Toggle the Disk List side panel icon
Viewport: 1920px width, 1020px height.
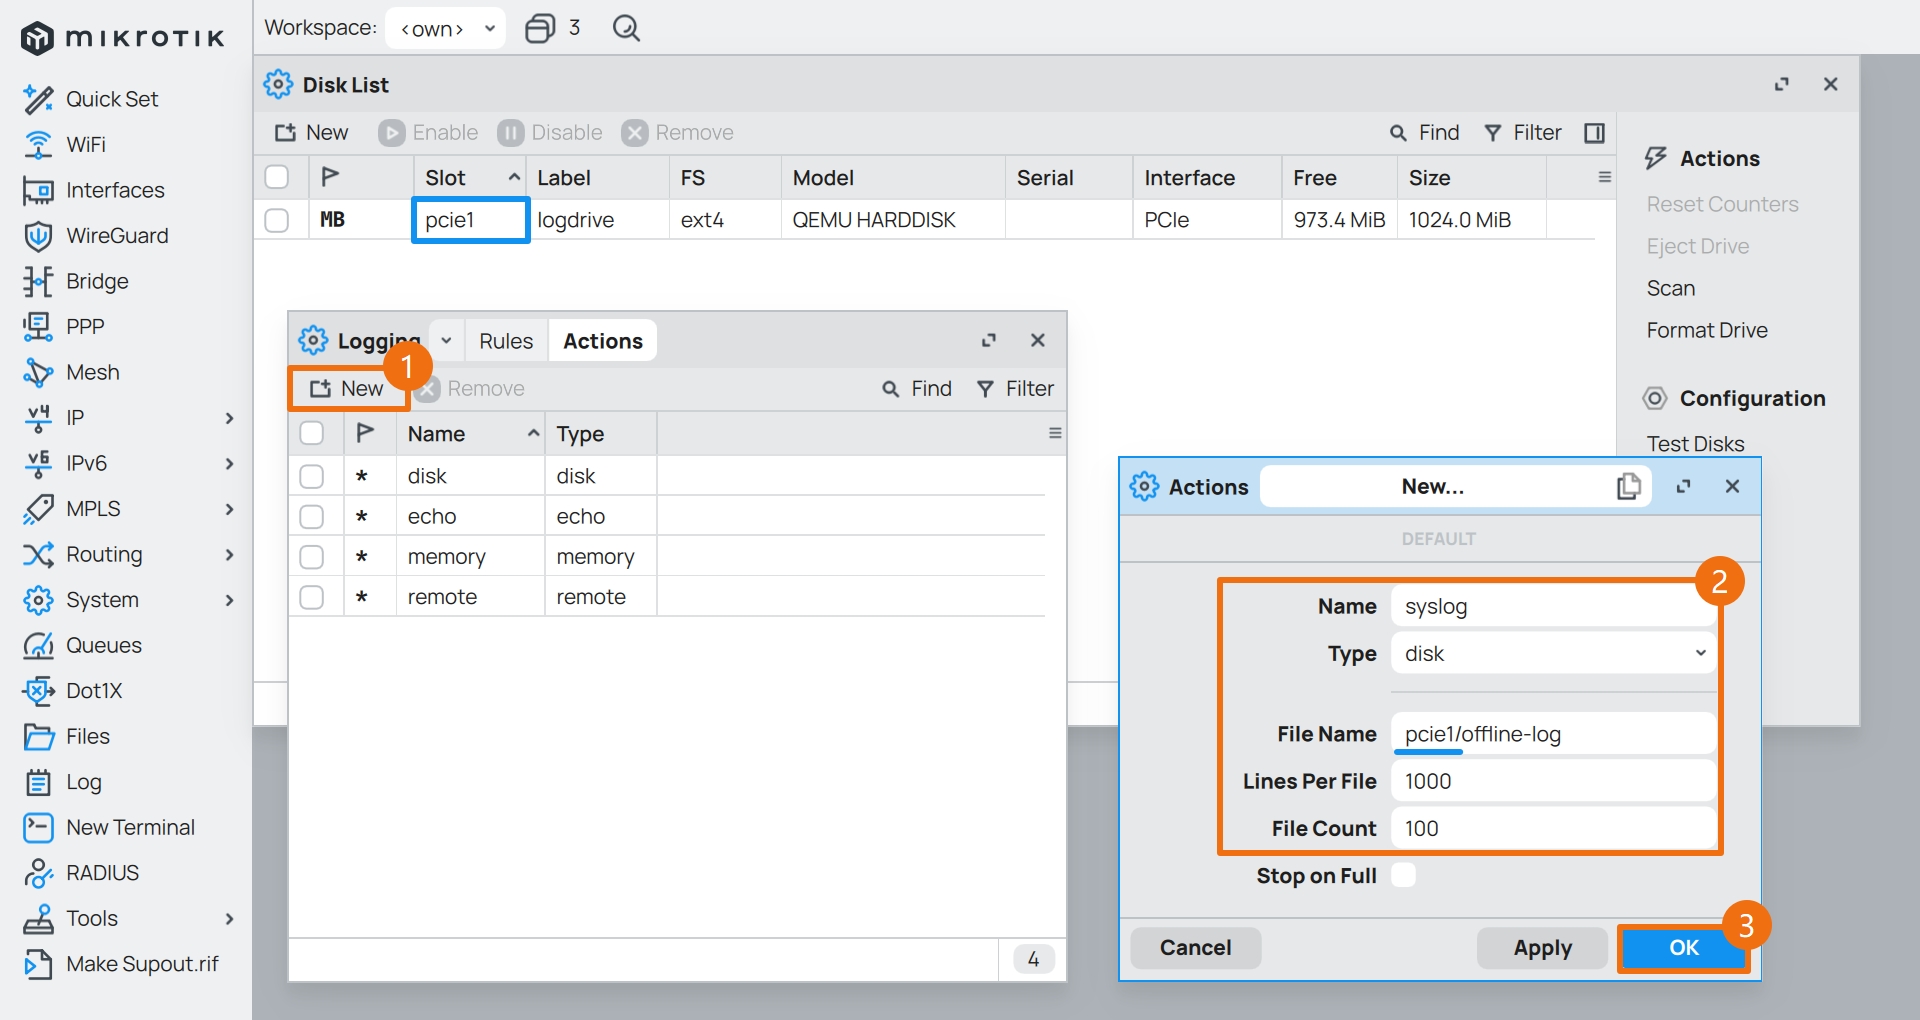tap(1594, 133)
